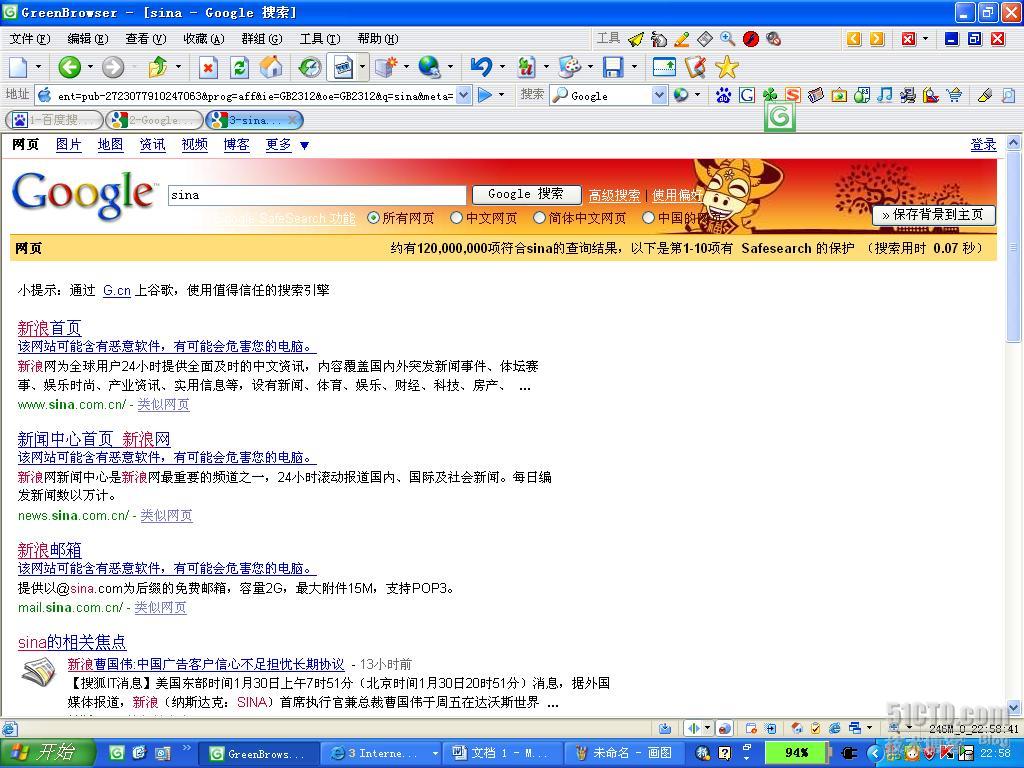1024x768 pixels.
Task: Click the 高级搜索 link
Action: [x=615, y=195]
